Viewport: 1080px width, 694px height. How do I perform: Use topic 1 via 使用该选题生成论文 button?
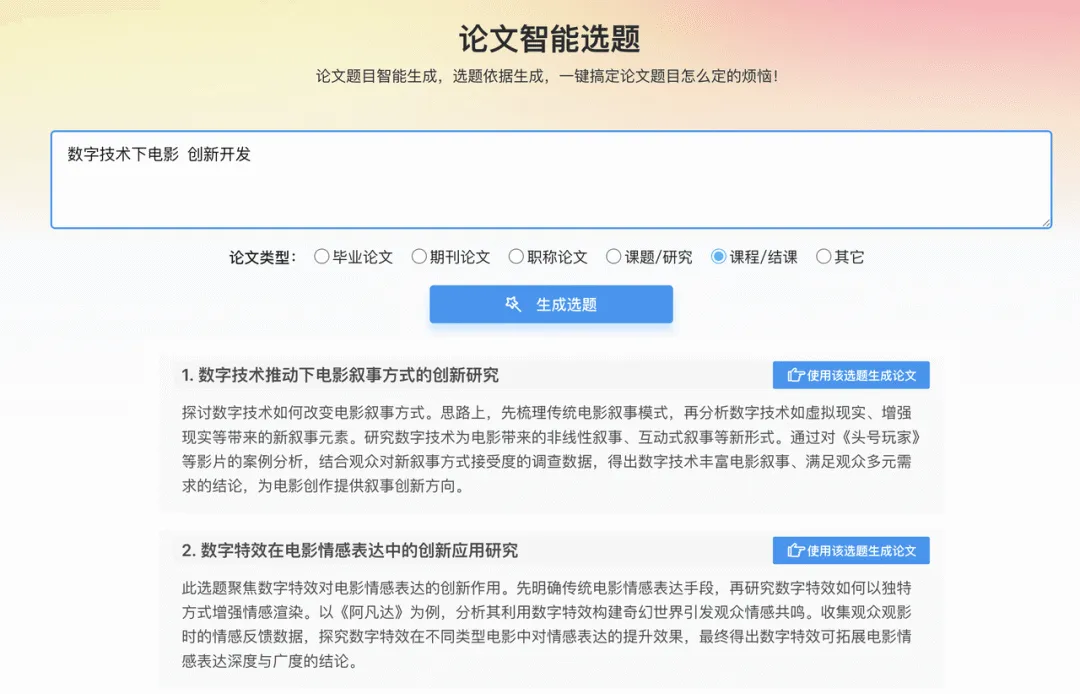coord(851,375)
